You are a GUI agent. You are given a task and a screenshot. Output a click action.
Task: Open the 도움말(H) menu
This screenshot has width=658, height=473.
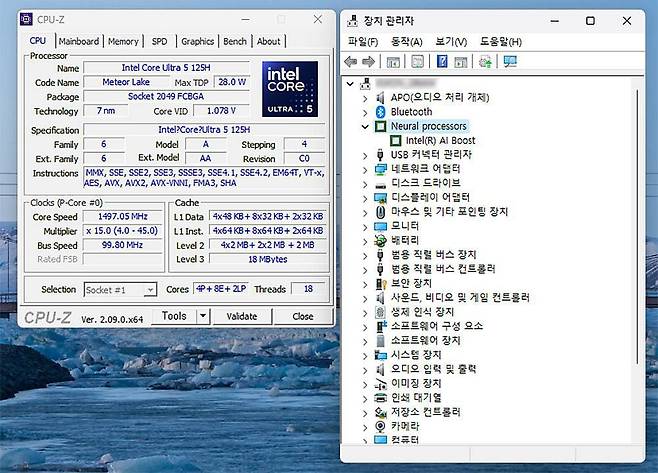(501, 42)
